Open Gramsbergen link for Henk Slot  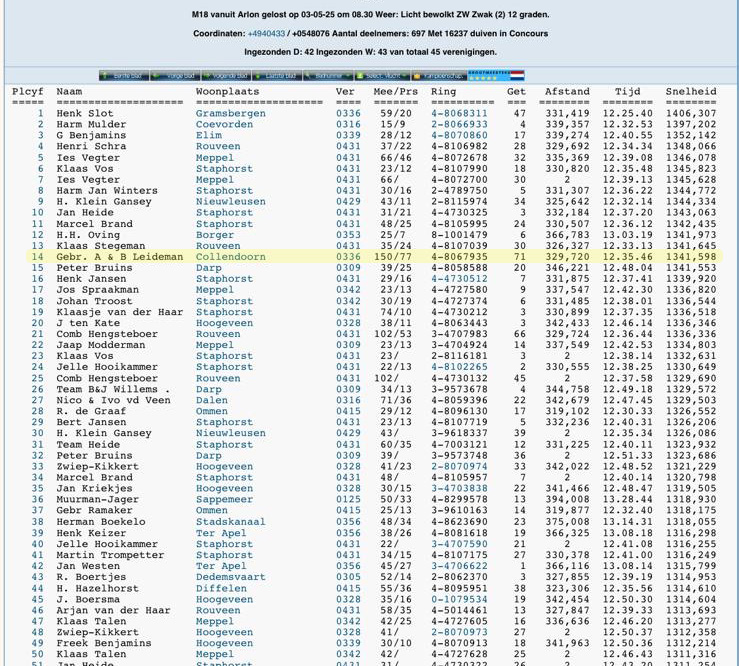tap(230, 114)
